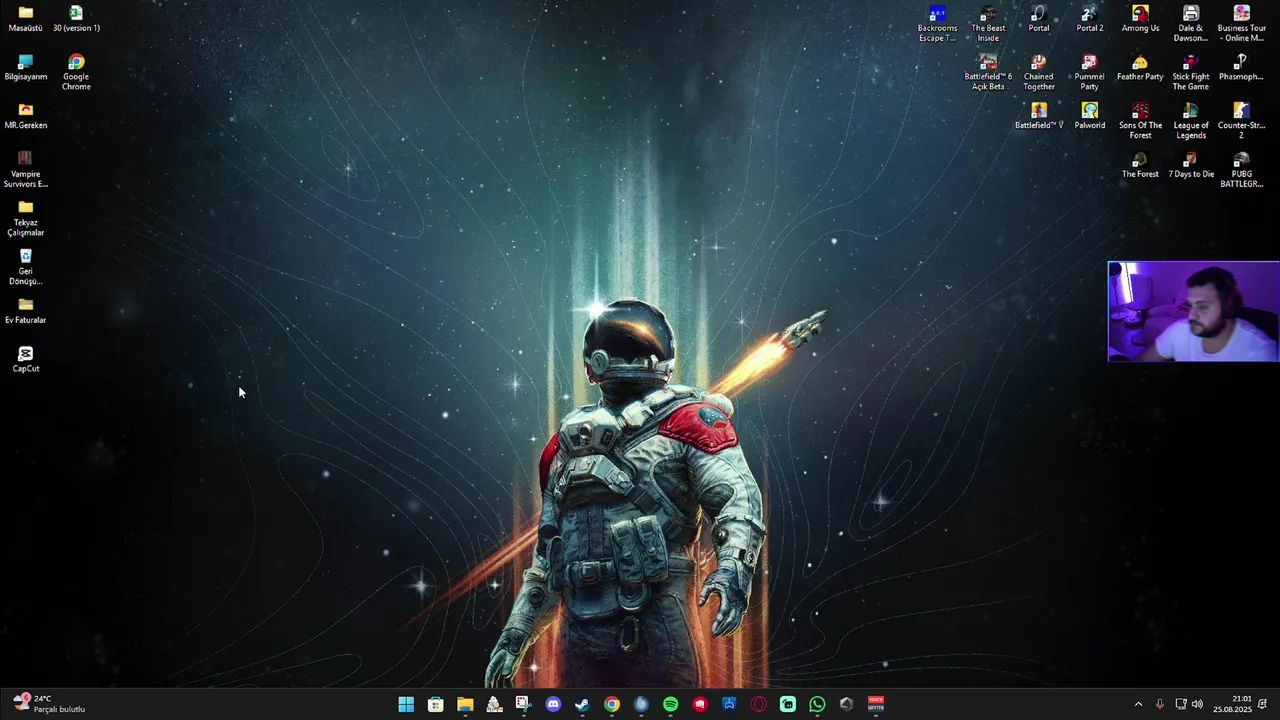1280x720 pixels.
Task: Select the Business Tour shortcut
Action: click(1241, 23)
